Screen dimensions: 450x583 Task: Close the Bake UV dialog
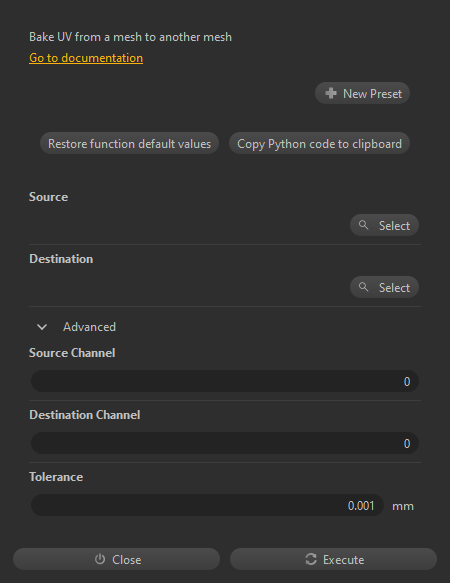coord(116,559)
